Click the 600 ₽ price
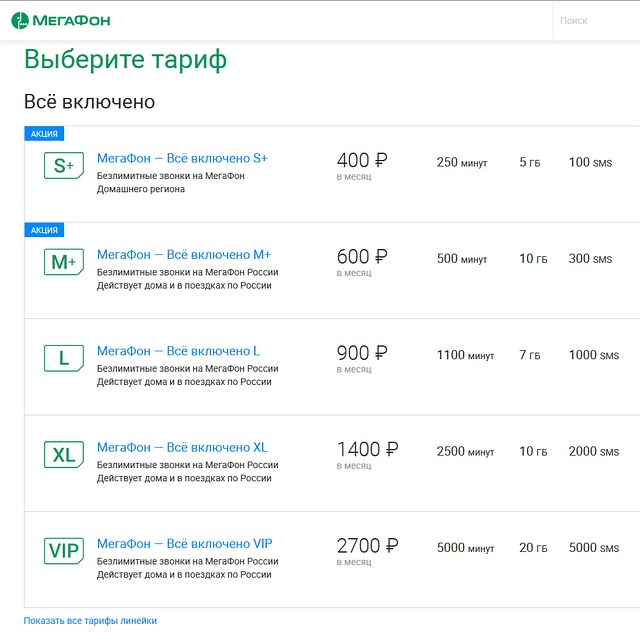 click(x=362, y=256)
